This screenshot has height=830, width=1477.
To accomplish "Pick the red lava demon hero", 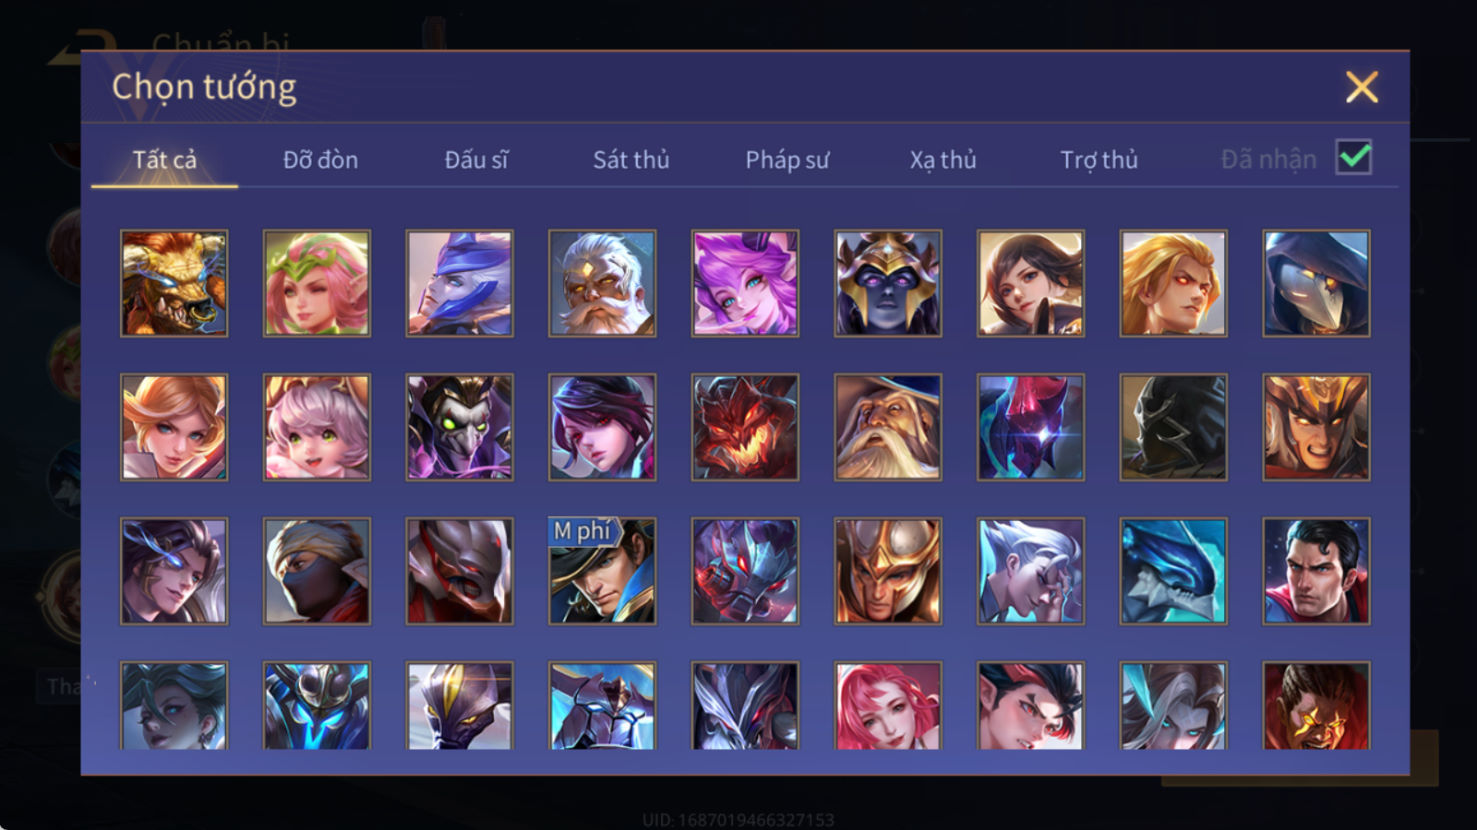I will [x=745, y=427].
